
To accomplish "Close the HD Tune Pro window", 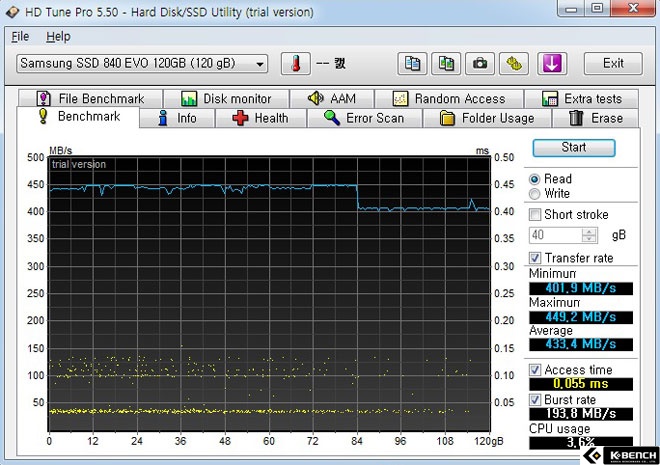I will tap(633, 8).
